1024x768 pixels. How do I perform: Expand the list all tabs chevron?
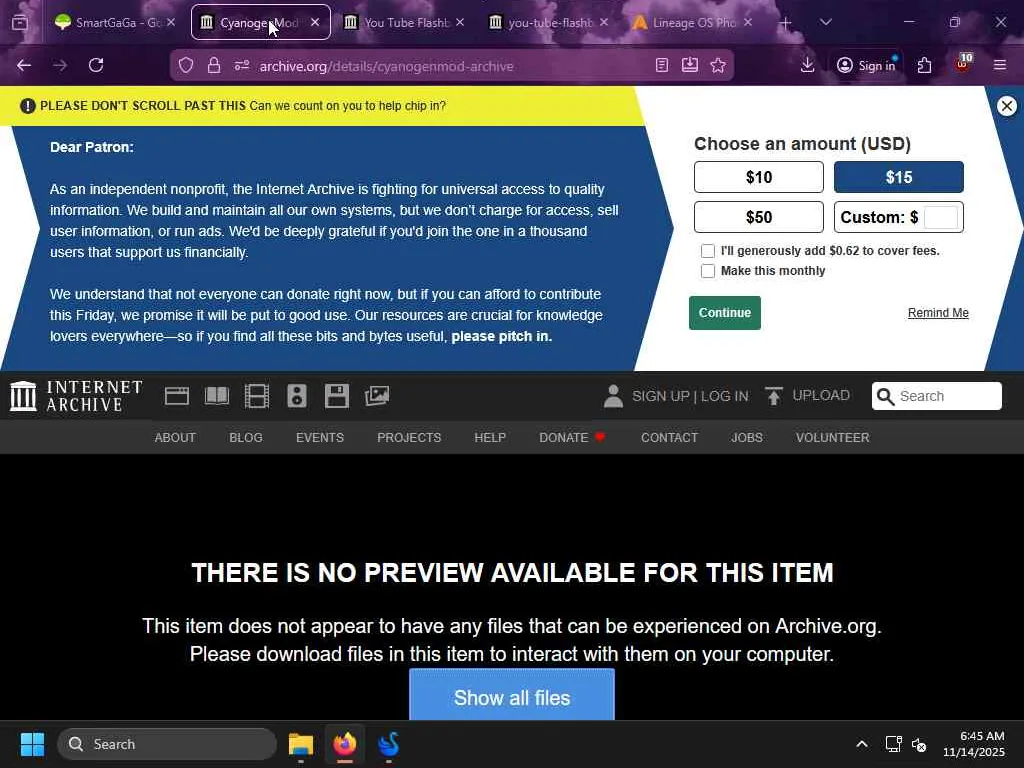pyautogui.click(x=825, y=22)
